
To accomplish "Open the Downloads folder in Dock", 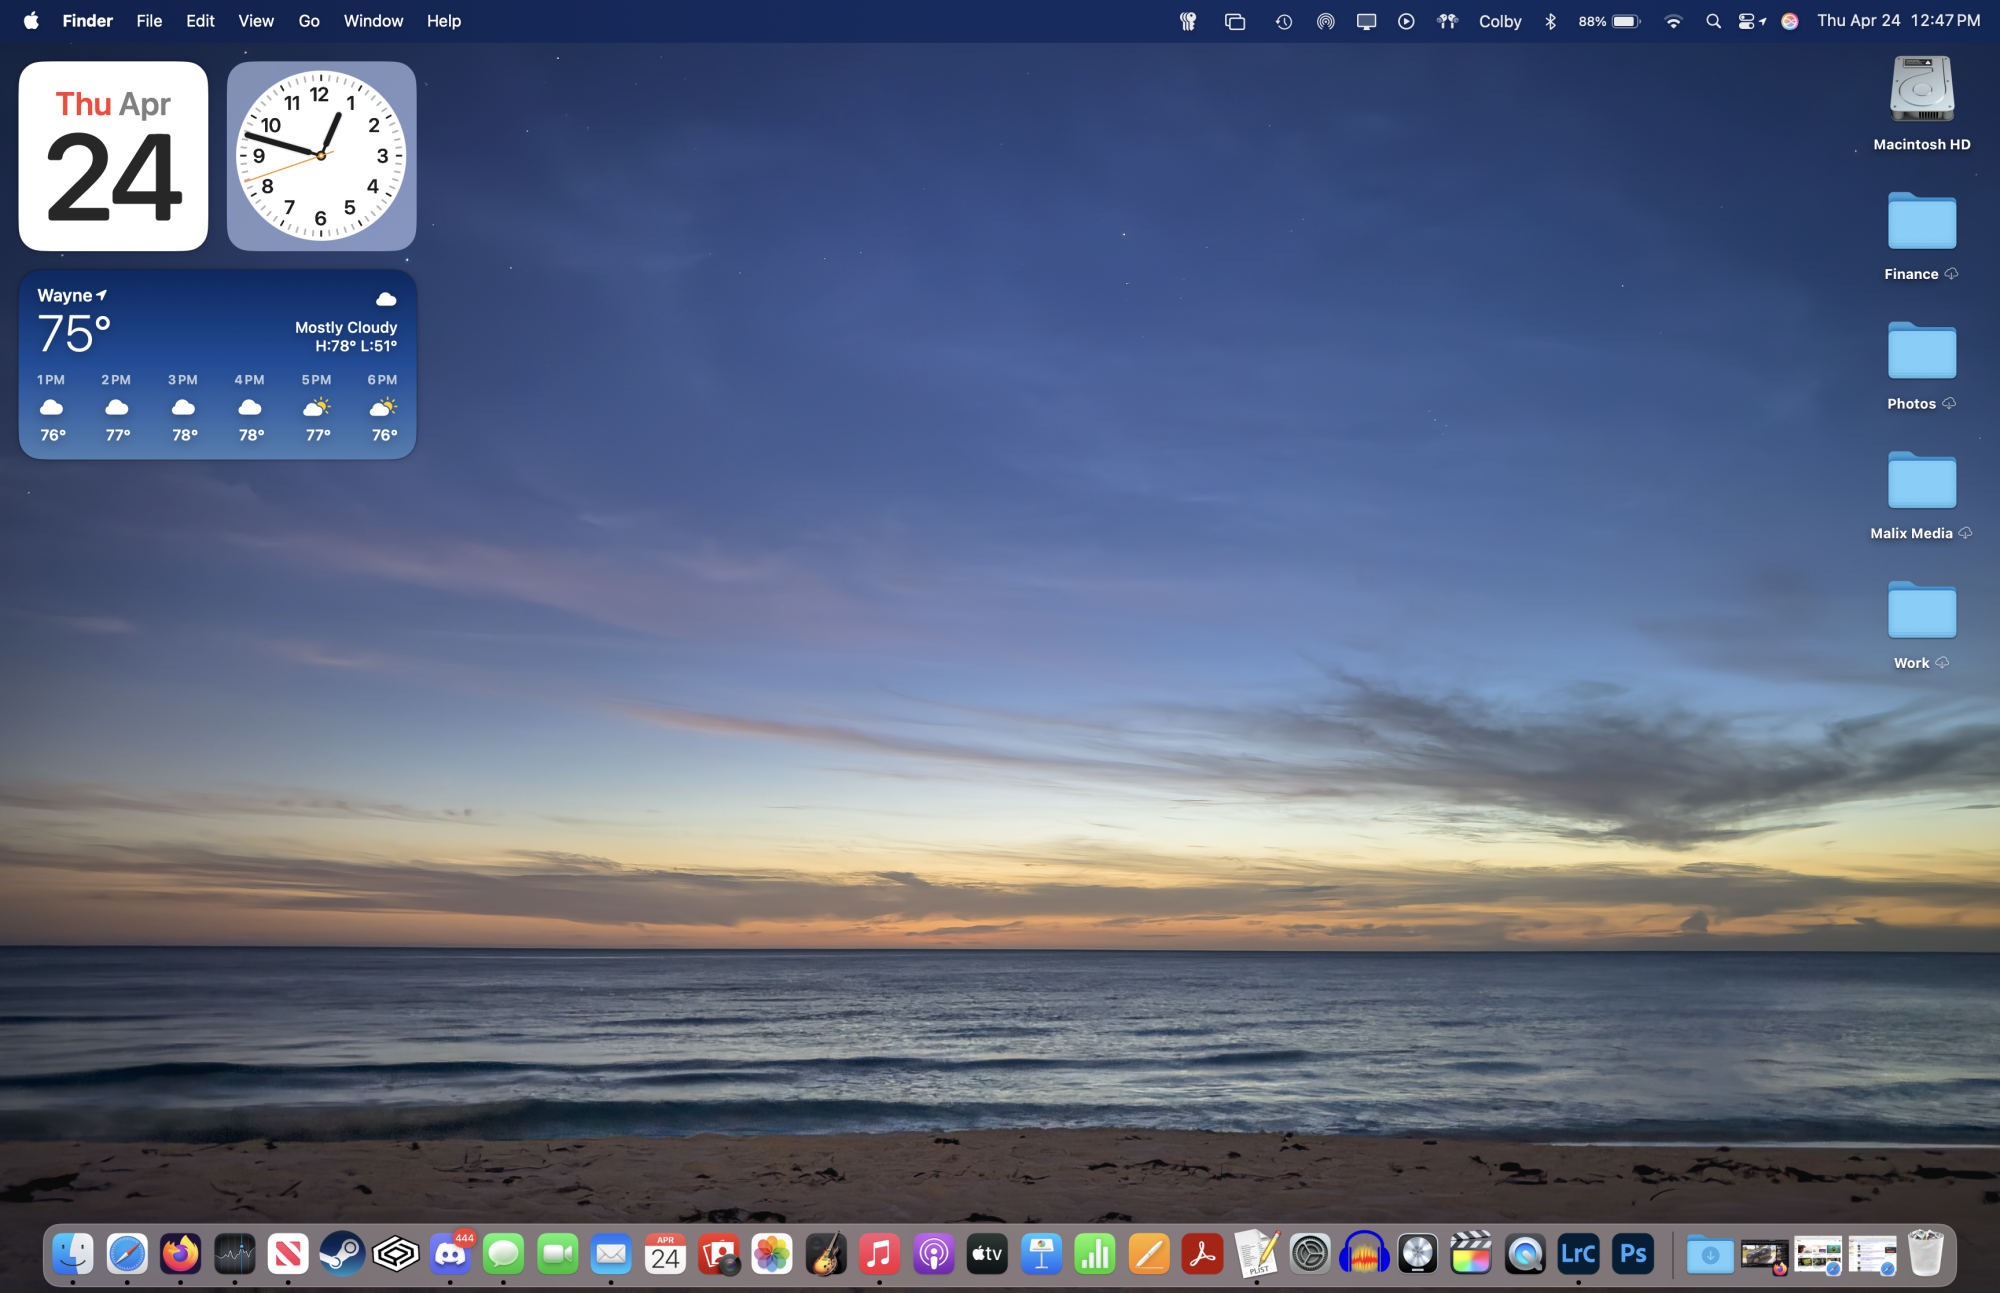I will click(x=1709, y=1253).
